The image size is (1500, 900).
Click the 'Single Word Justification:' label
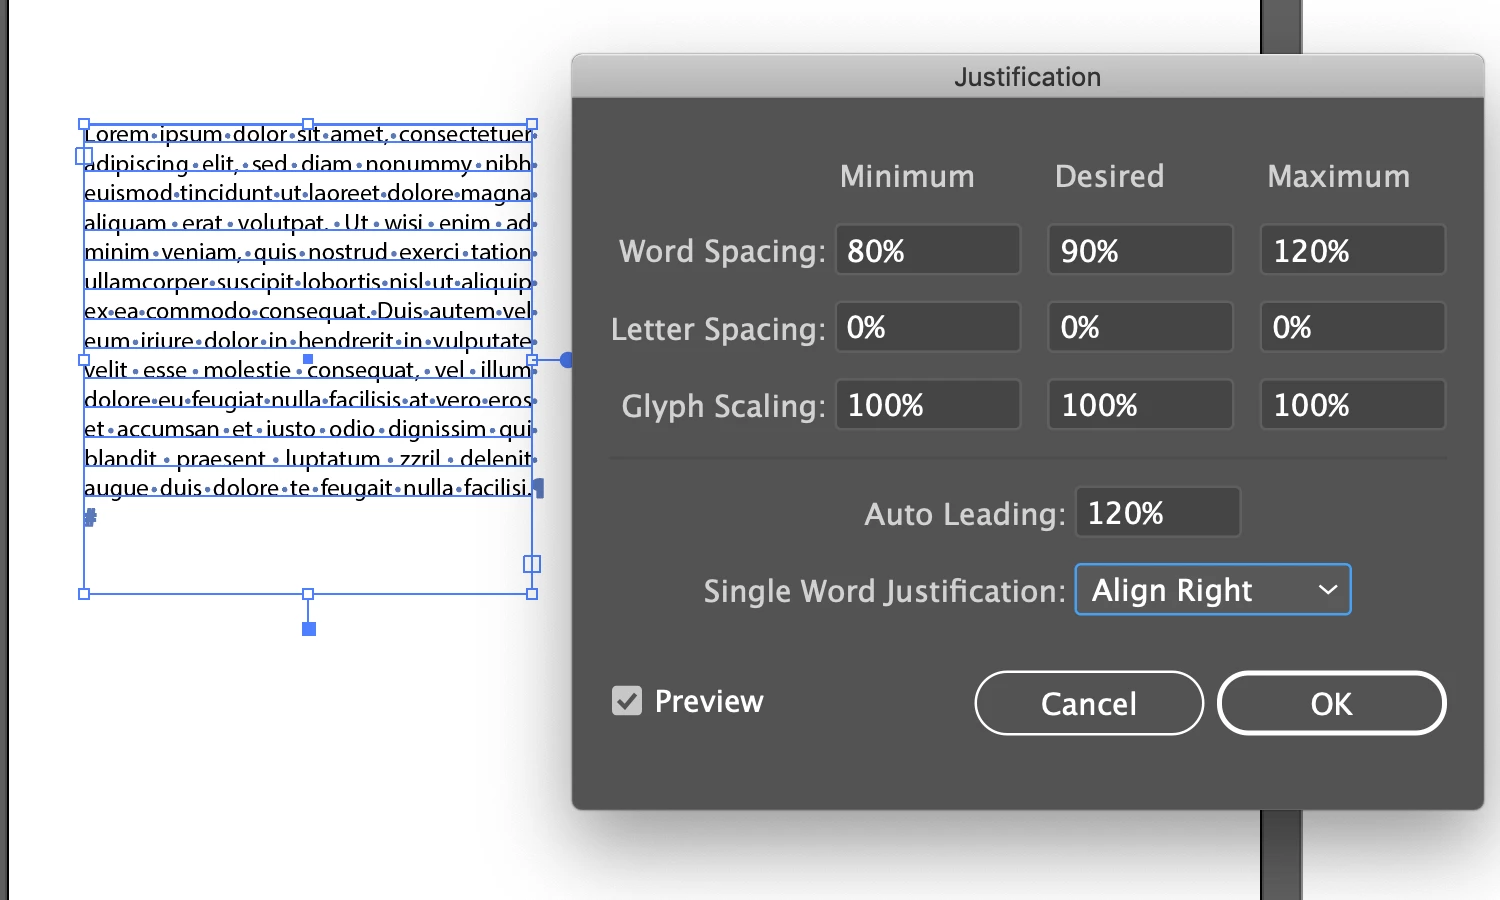tap(884, 591)
